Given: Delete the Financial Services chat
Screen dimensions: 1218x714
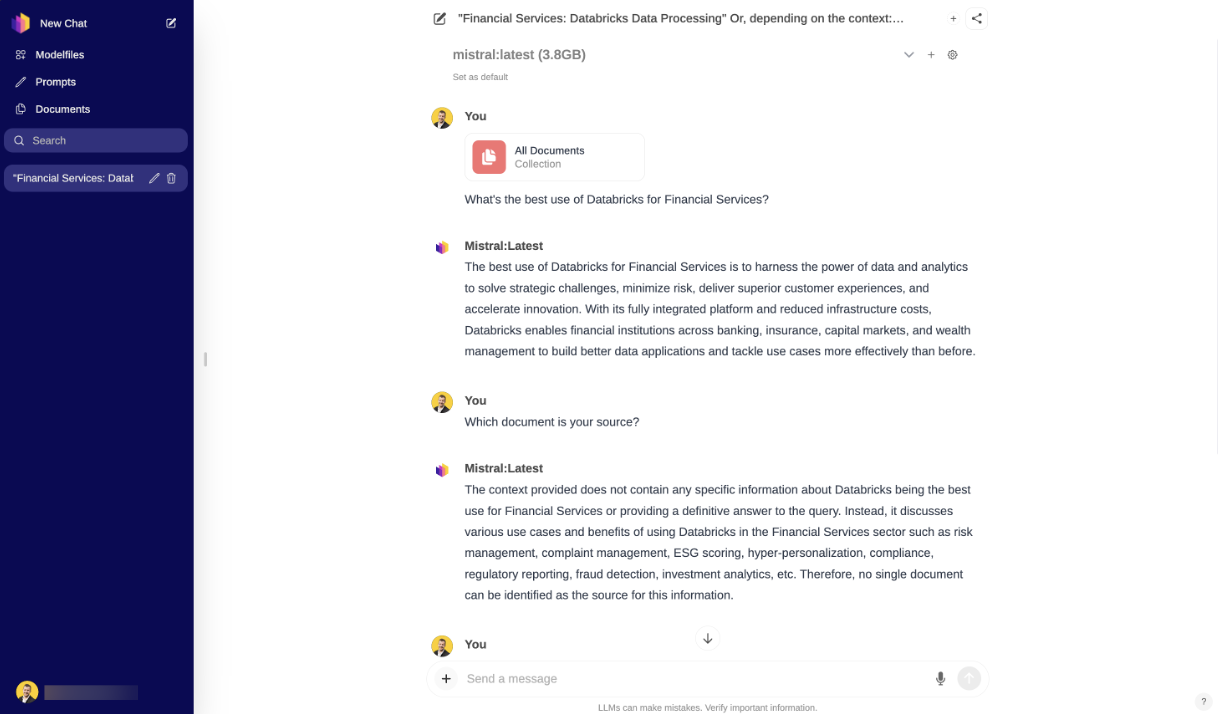Looking at the screenshot, I should [171, 178].
